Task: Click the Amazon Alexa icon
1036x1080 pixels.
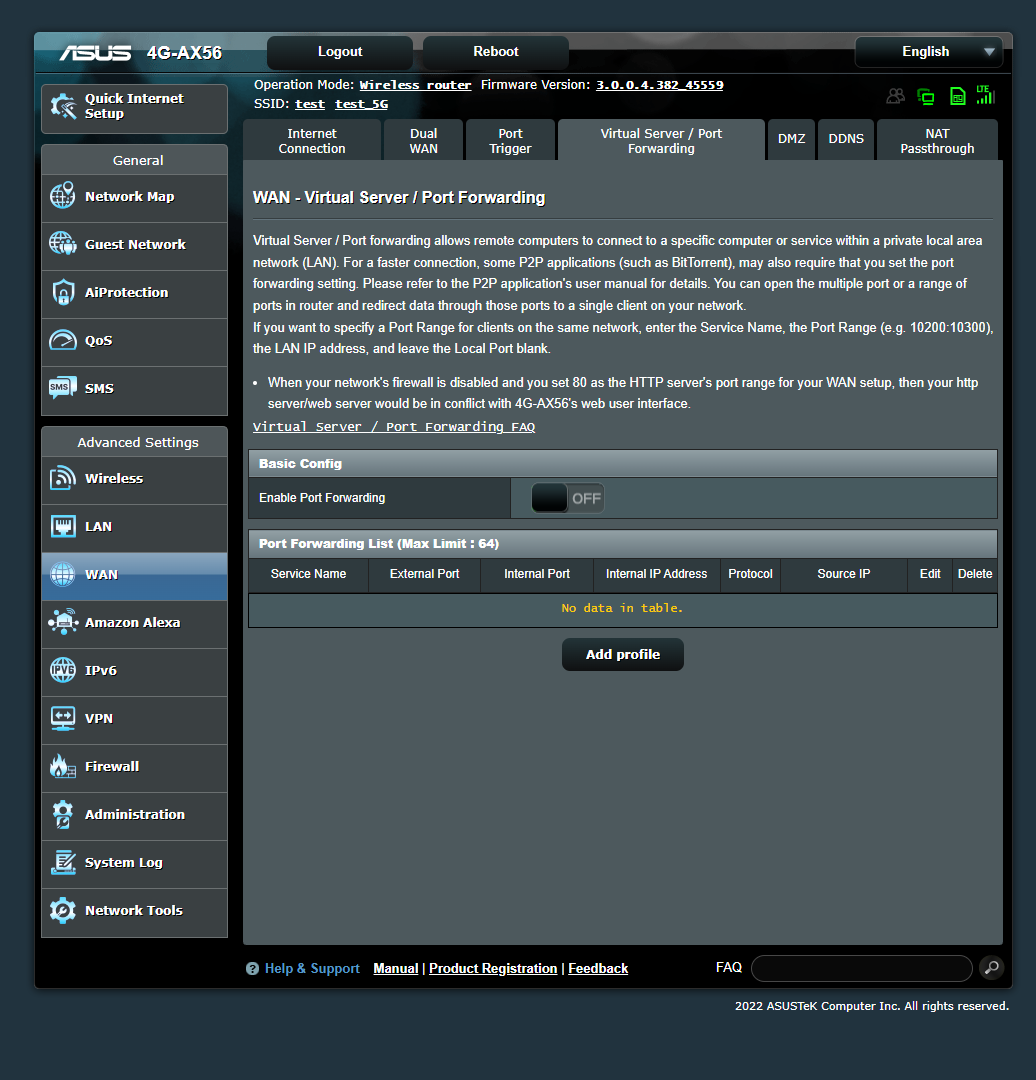Action: point(63,622)
